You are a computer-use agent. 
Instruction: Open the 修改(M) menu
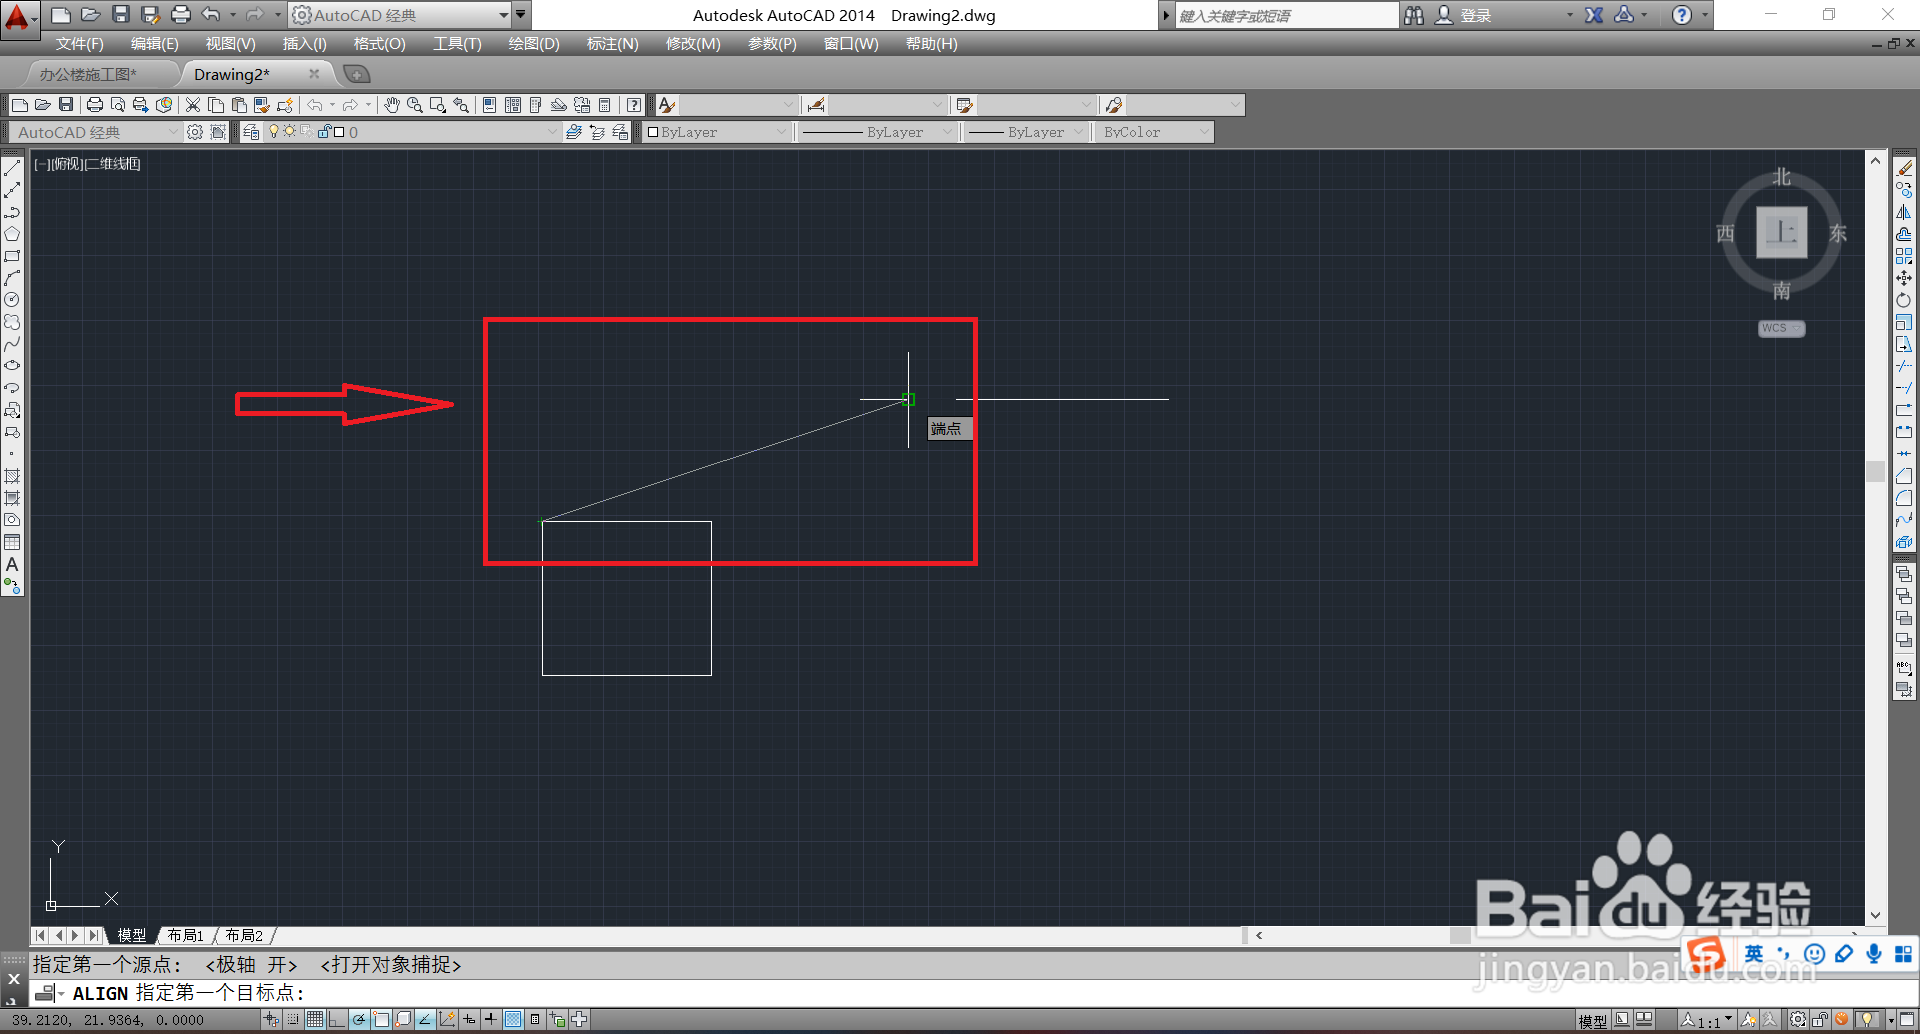point(693,44)
